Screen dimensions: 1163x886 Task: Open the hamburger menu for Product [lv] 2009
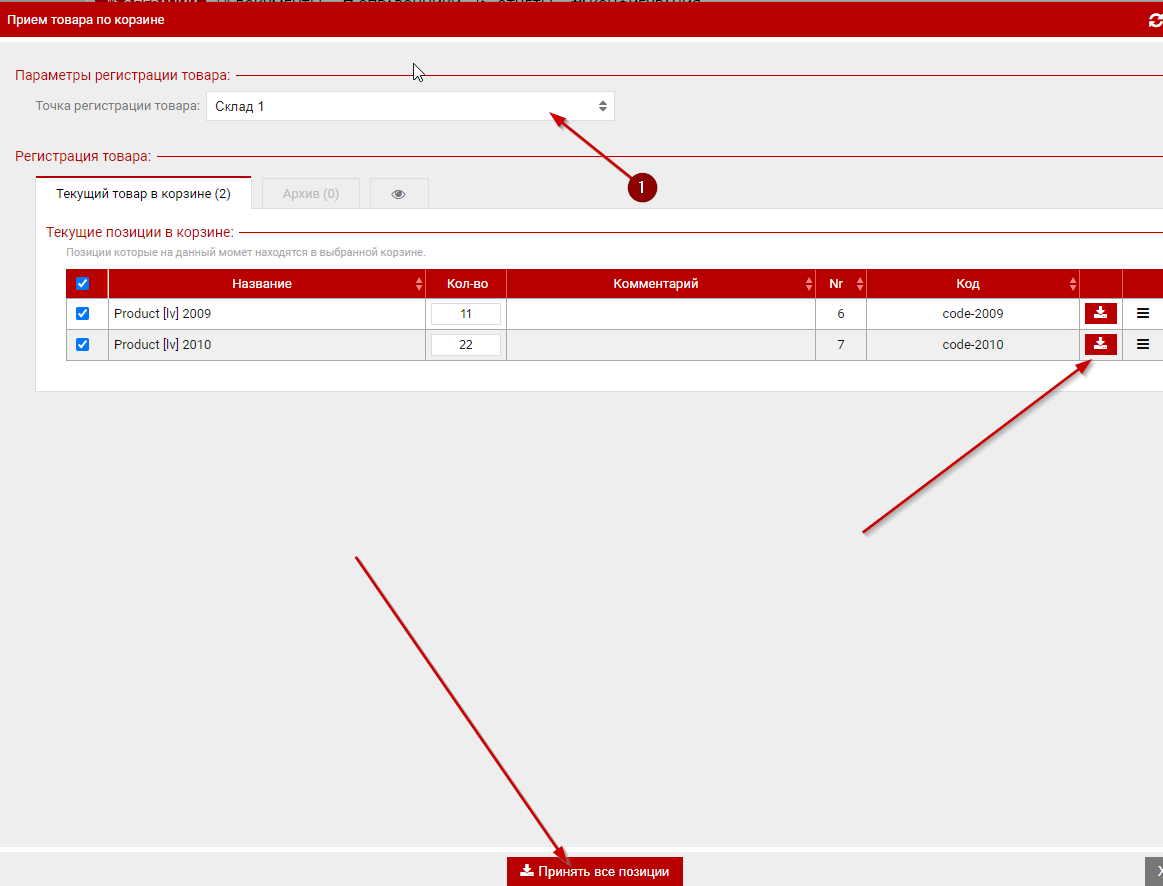(x=1143, y=314)
